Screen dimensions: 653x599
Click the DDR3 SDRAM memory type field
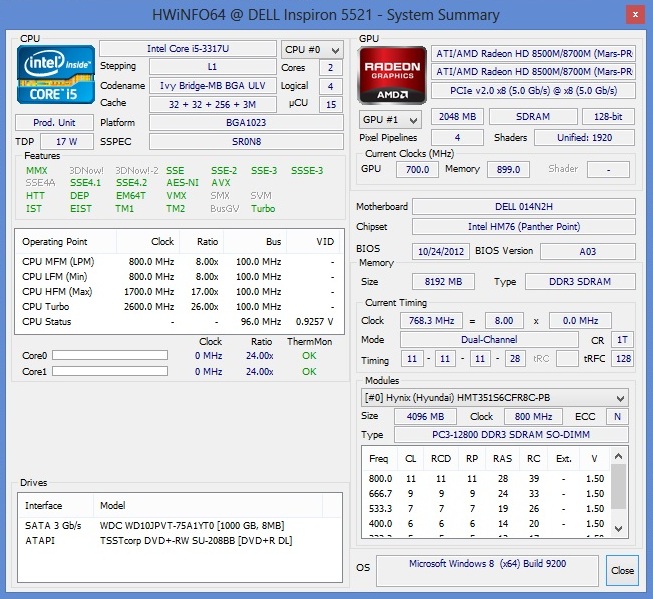580,282
